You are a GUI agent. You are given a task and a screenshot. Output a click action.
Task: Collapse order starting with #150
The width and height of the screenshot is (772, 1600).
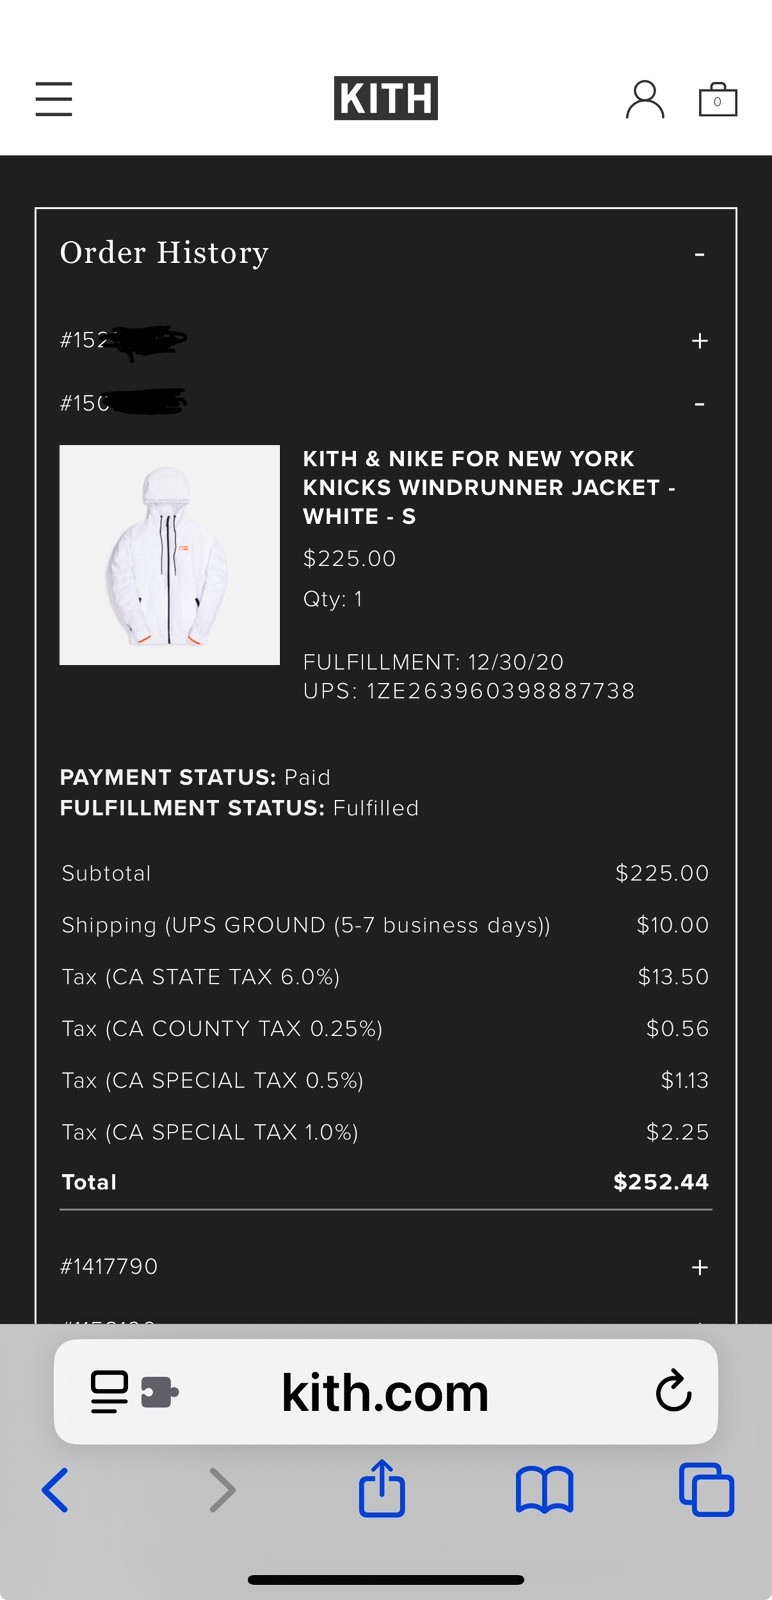click(700, 404)
